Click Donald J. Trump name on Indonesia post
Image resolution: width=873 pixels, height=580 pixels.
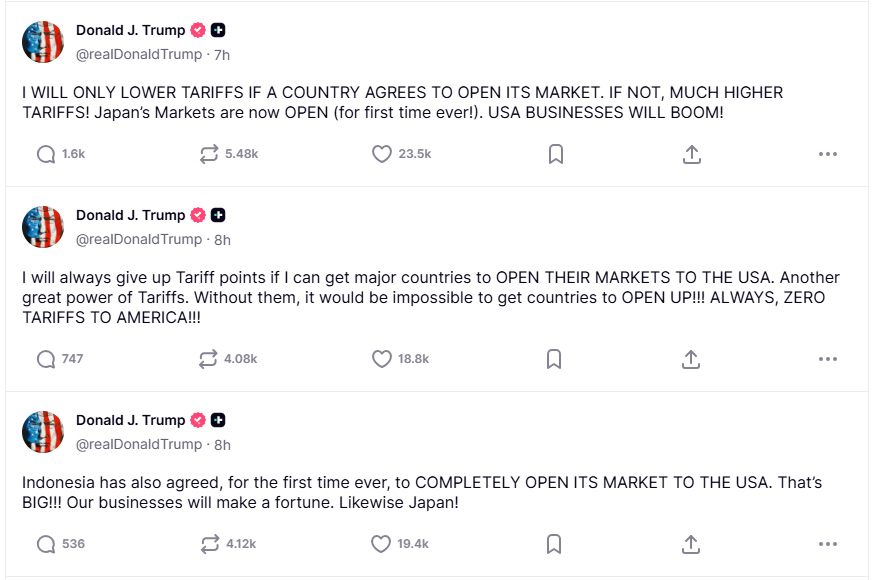coord(130,420)
